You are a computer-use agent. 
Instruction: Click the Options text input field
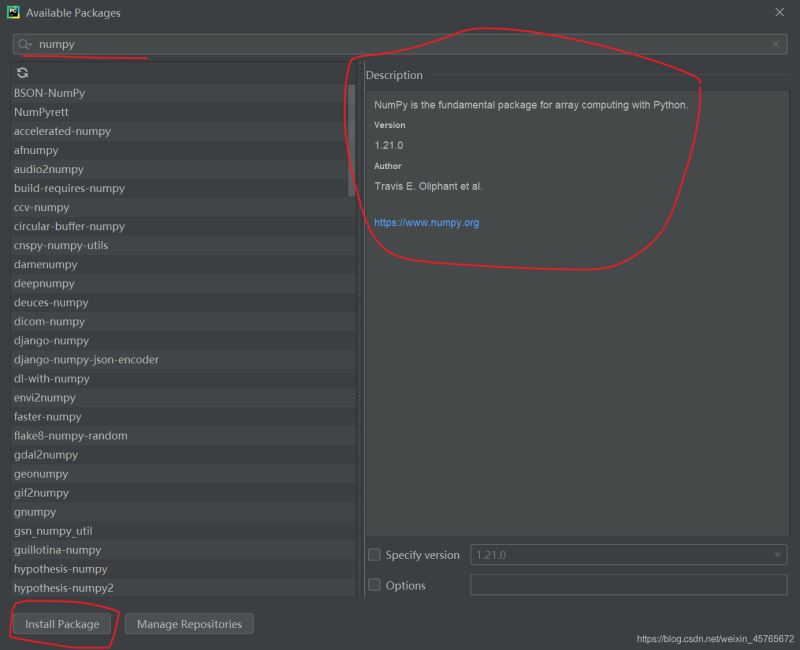[x=628, y=586]
